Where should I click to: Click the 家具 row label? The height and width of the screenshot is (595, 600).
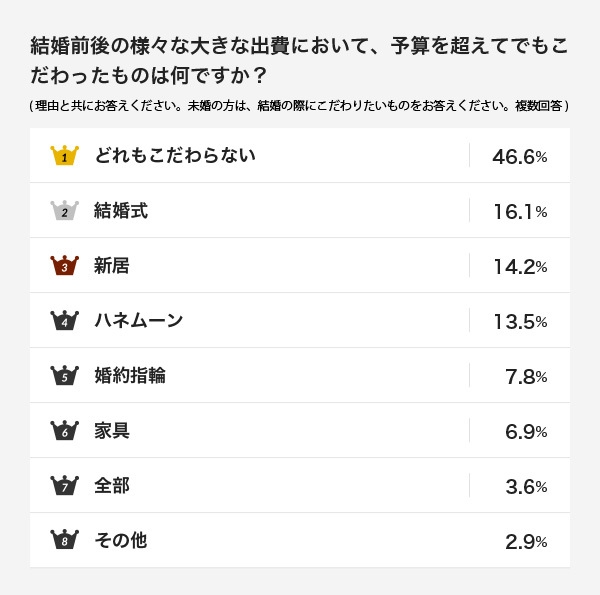tap(112, 431)
